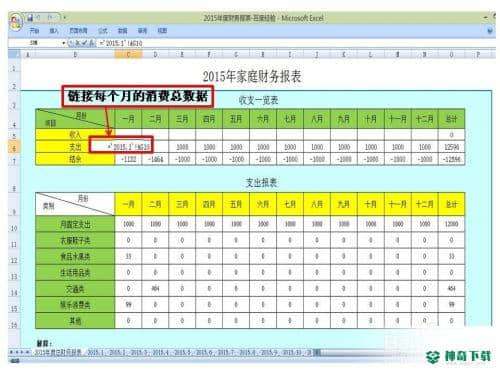500x375 pixels.
Task: Click the first-sheet navigation arrow
Action: tap(11, 352)
